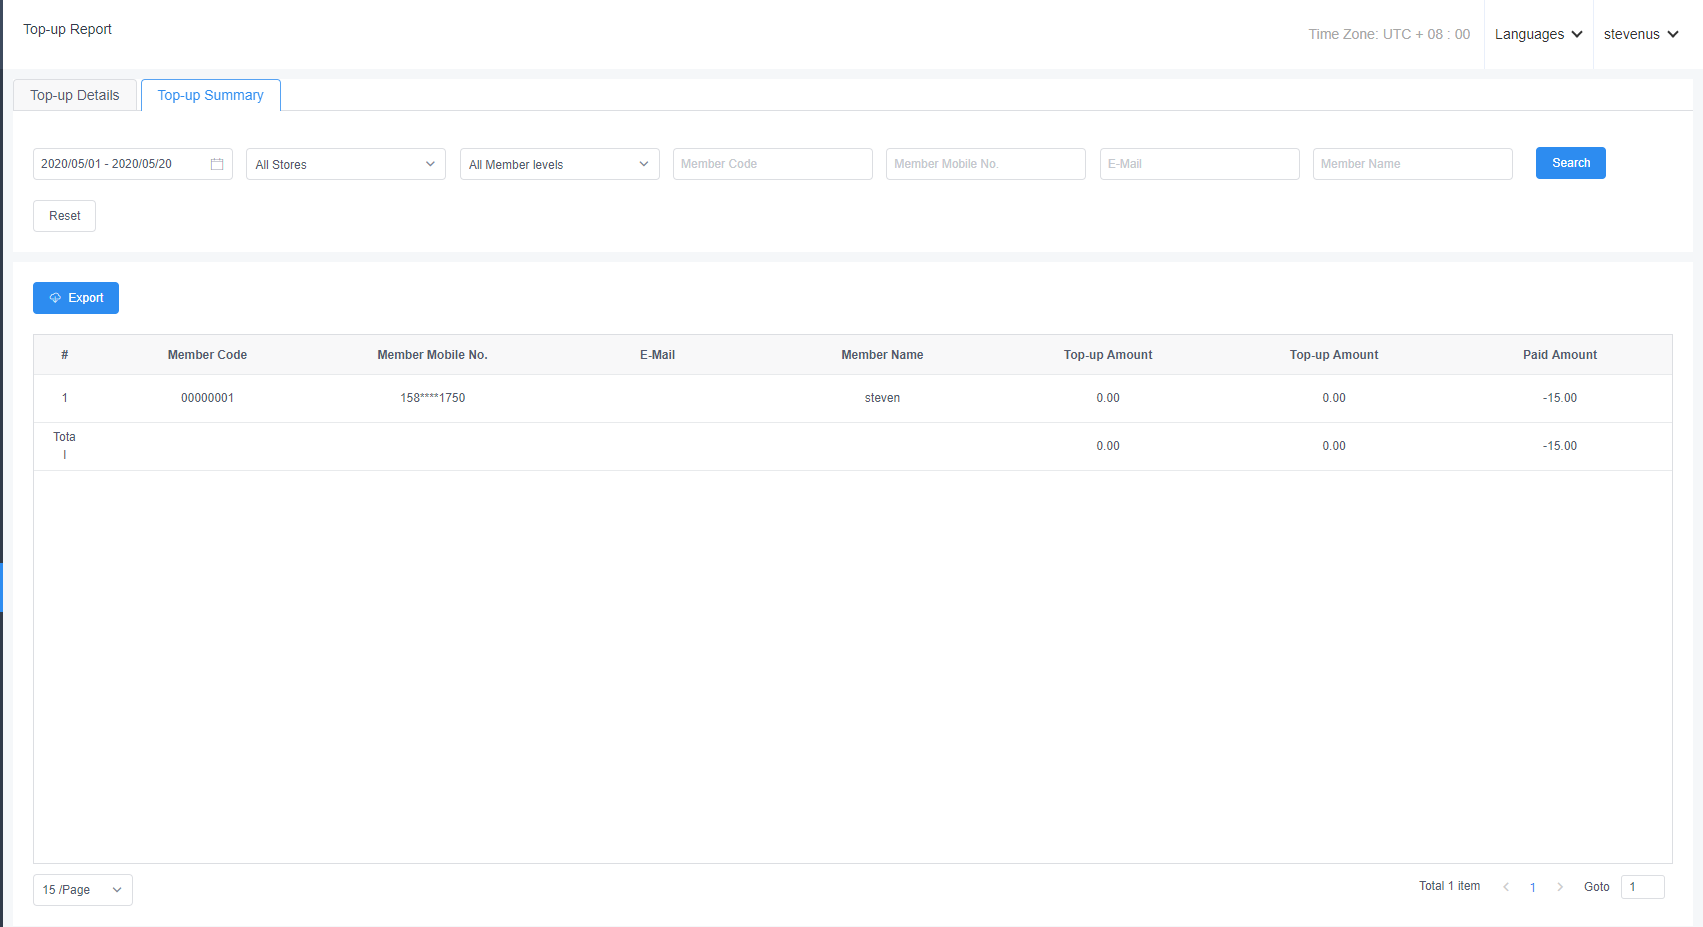Focus the Member Code input field
Viewport: 1703px width, 927px height.
772,164
